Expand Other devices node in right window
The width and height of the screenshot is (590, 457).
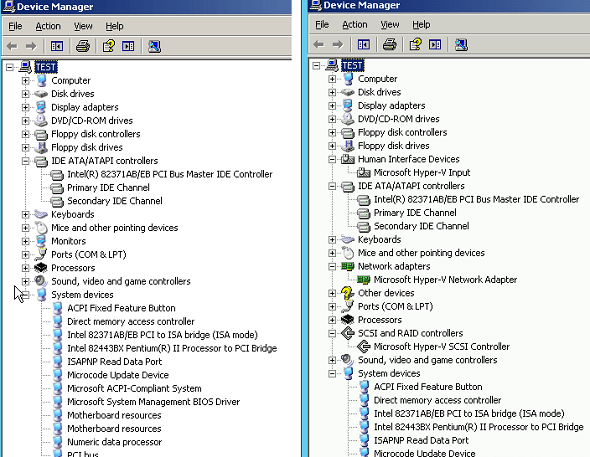coord(332,293)
